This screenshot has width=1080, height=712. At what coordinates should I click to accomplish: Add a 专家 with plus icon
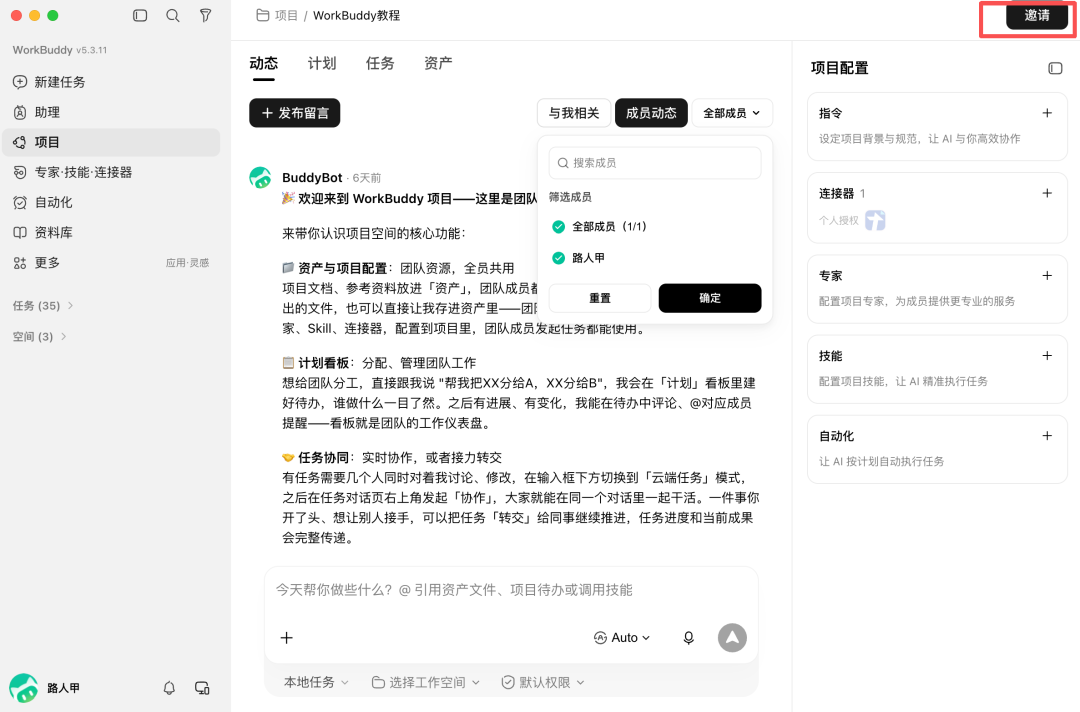pyautogui.click(x=1047, y=275)
